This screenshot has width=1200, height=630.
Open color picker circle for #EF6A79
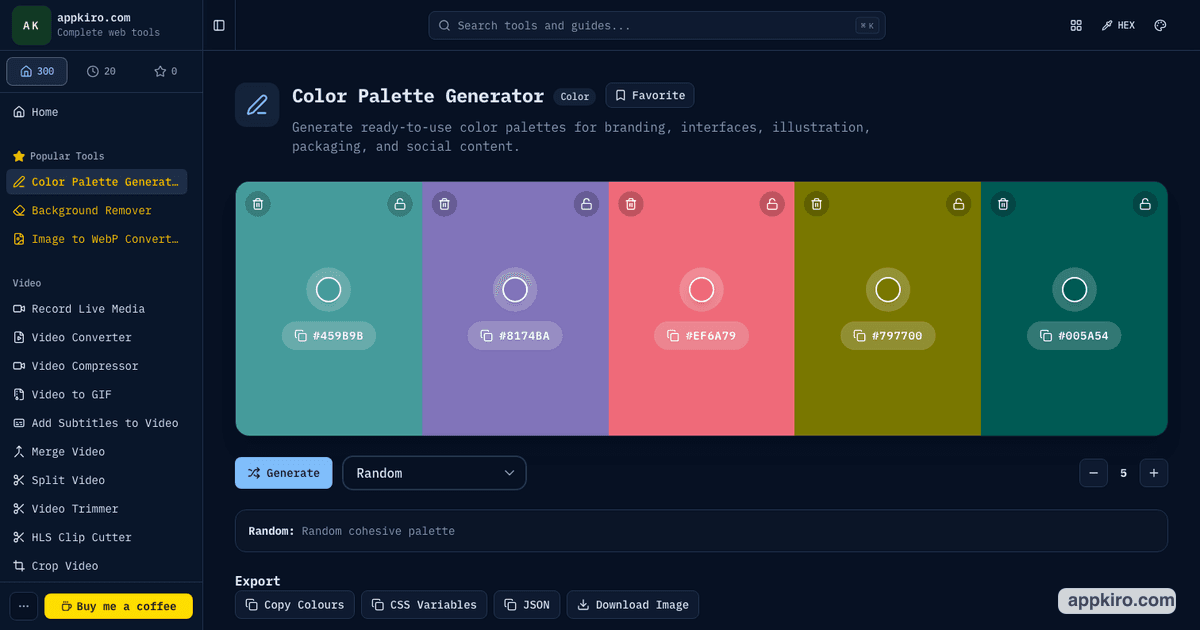[701, 290]
